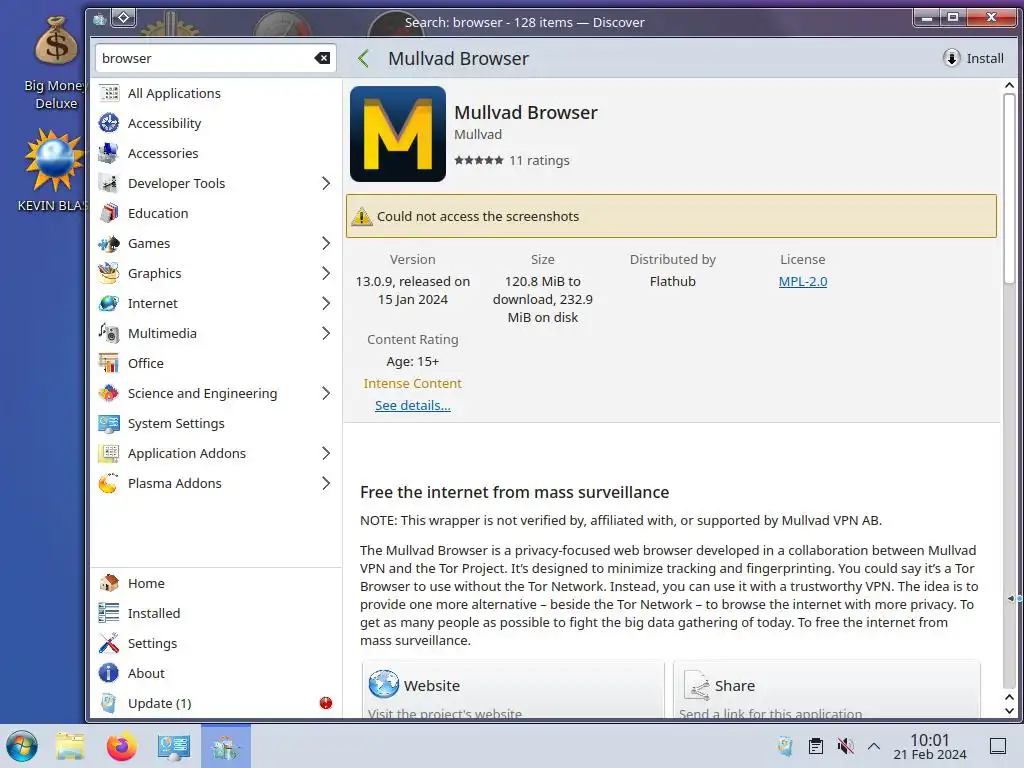Expand the Graphics subcategories
This screenshot has height=768, width=1024.
click(326, 274)
